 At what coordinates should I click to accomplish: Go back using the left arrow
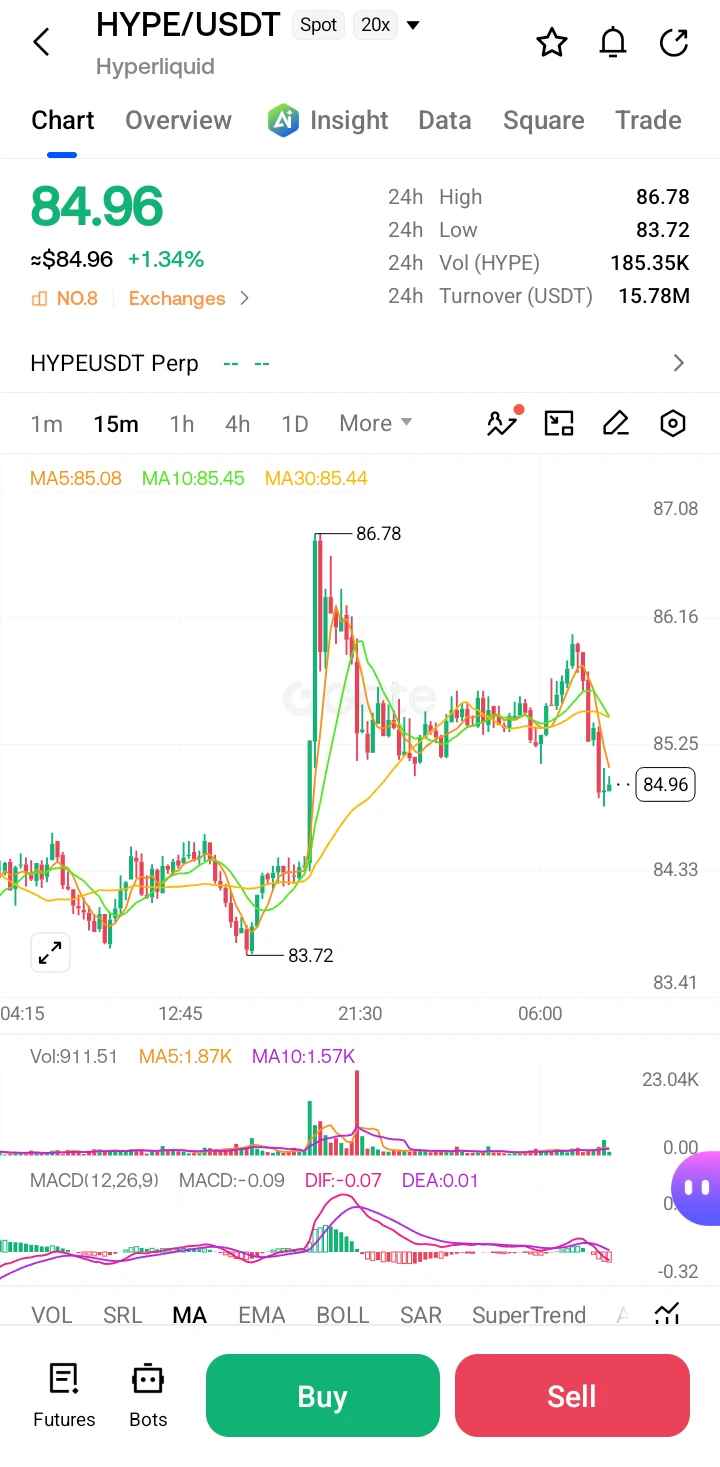(x=41, y=42)
